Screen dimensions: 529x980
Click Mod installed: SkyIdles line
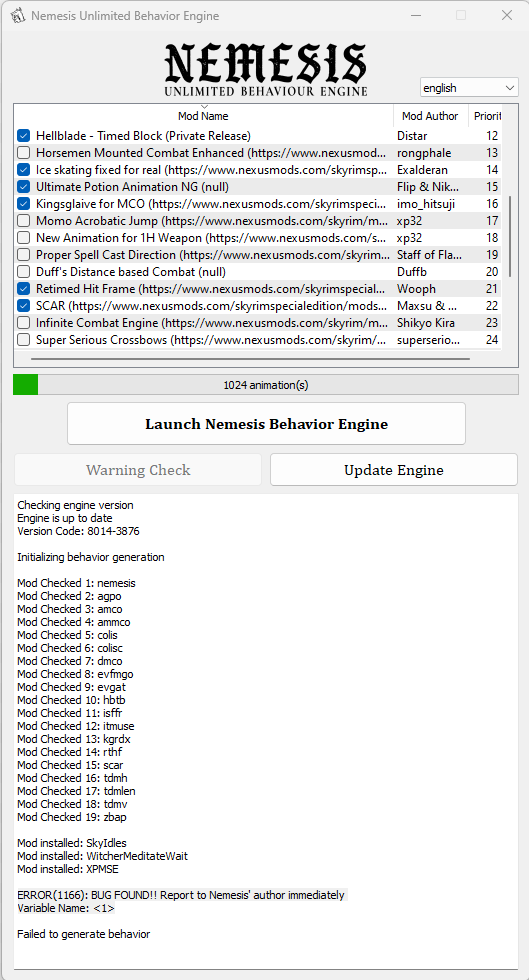(72, 843)
